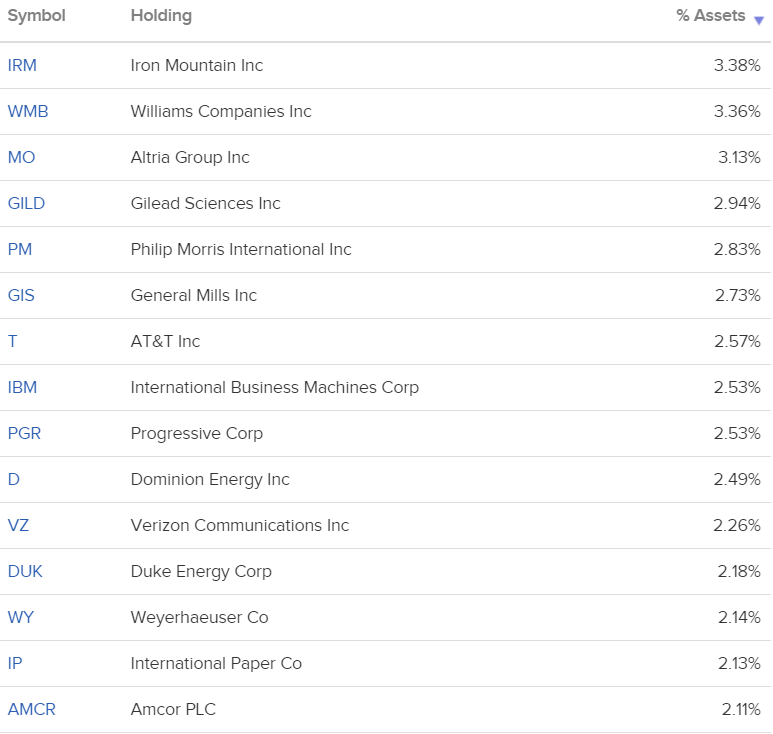
Task: Select the Duke Energy Corp holding name
Action: click(x=201, y=571)
